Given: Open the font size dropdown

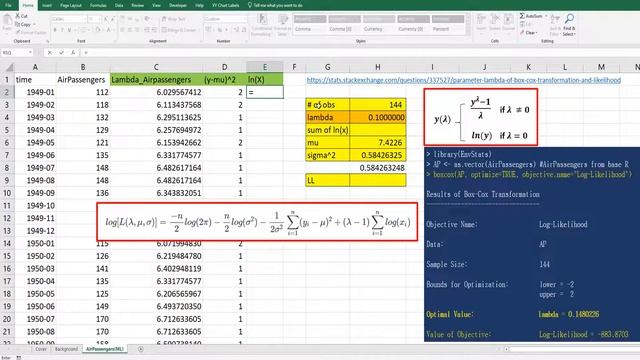Looking at the screenshot, I should pyautogui.click(x=99, y=19).
